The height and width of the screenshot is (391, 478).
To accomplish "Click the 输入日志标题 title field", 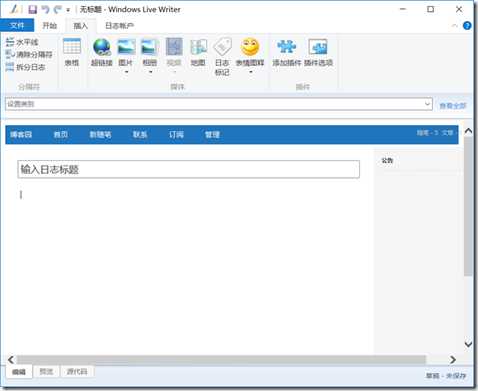I will (188, 169).
